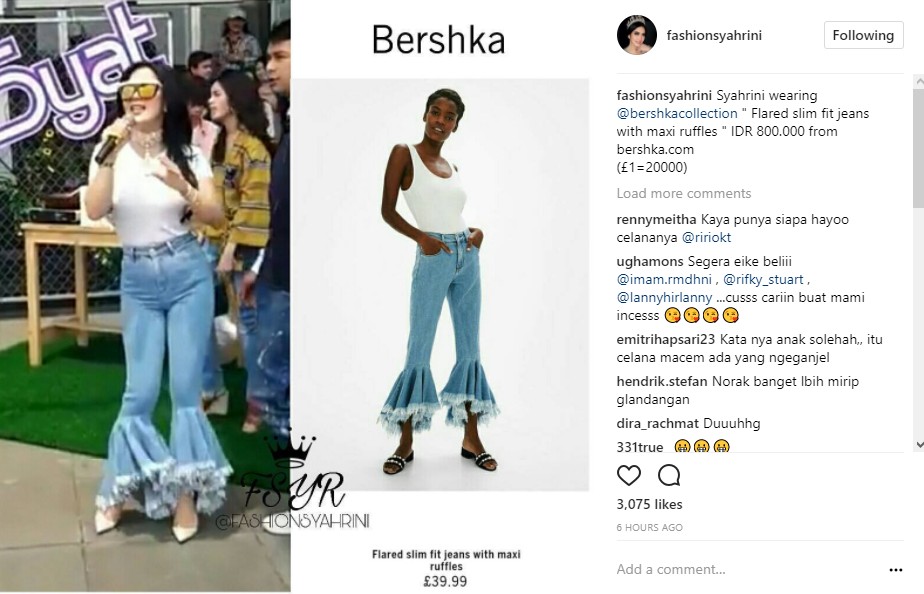The height and width of the screenshot is (594, 924).
Task: Open the @ririokt mention
Action: click(706, 237)
